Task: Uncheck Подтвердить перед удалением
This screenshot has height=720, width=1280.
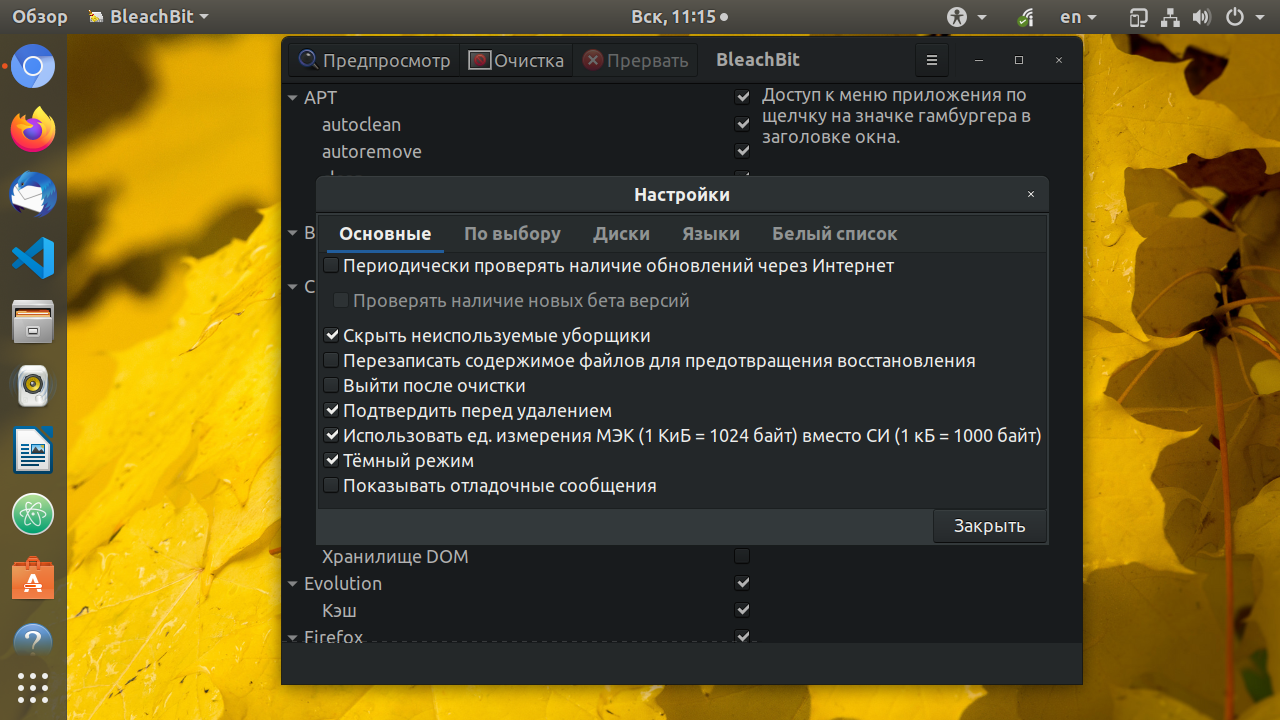Action: tap(331, 411)
